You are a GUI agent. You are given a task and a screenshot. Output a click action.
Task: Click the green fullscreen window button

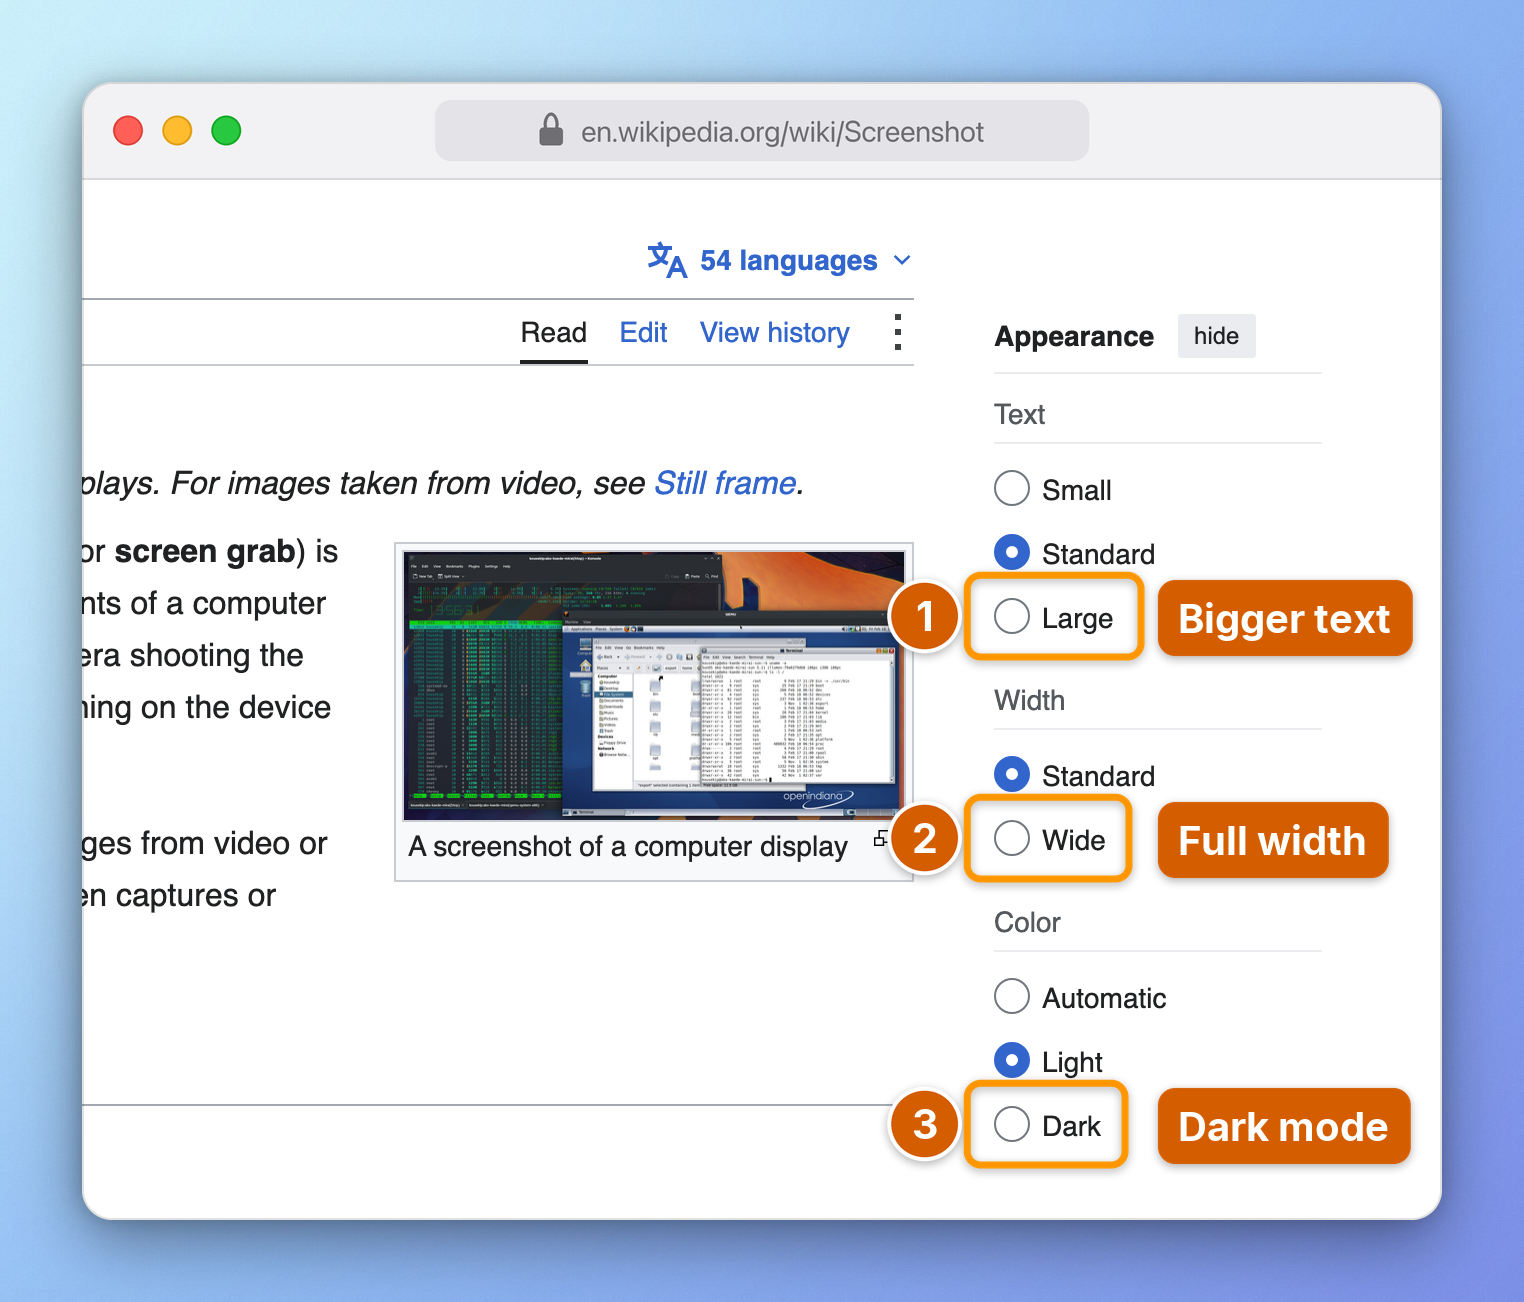[x=226, y=131]
